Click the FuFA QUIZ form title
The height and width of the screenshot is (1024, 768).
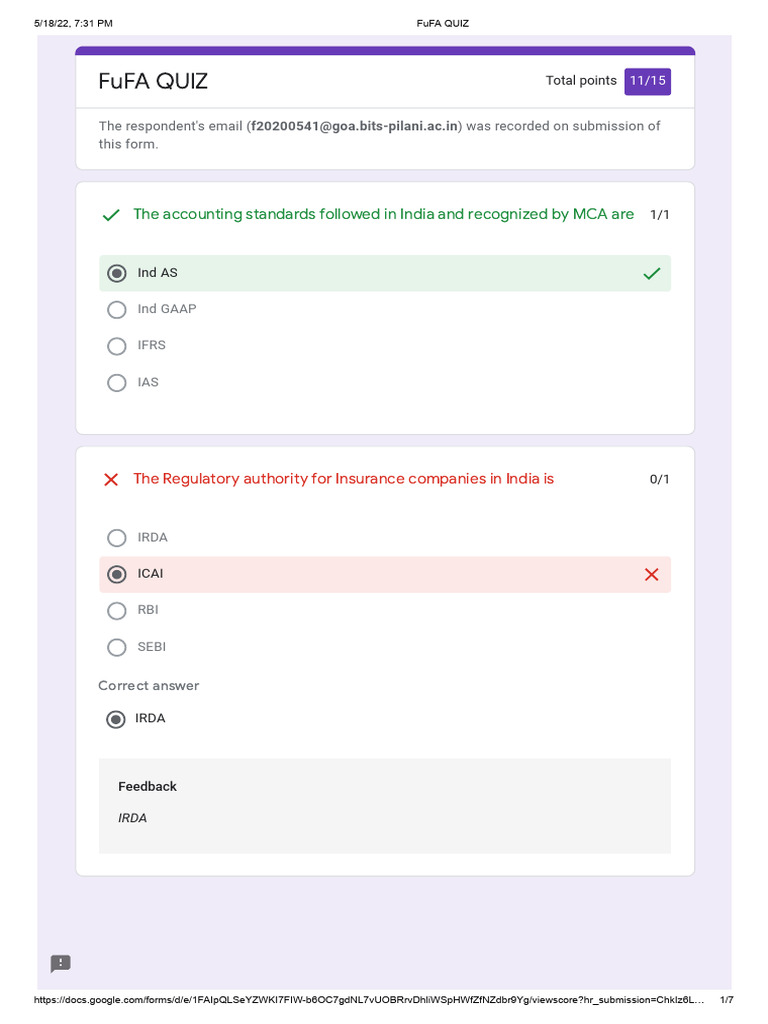153,82
